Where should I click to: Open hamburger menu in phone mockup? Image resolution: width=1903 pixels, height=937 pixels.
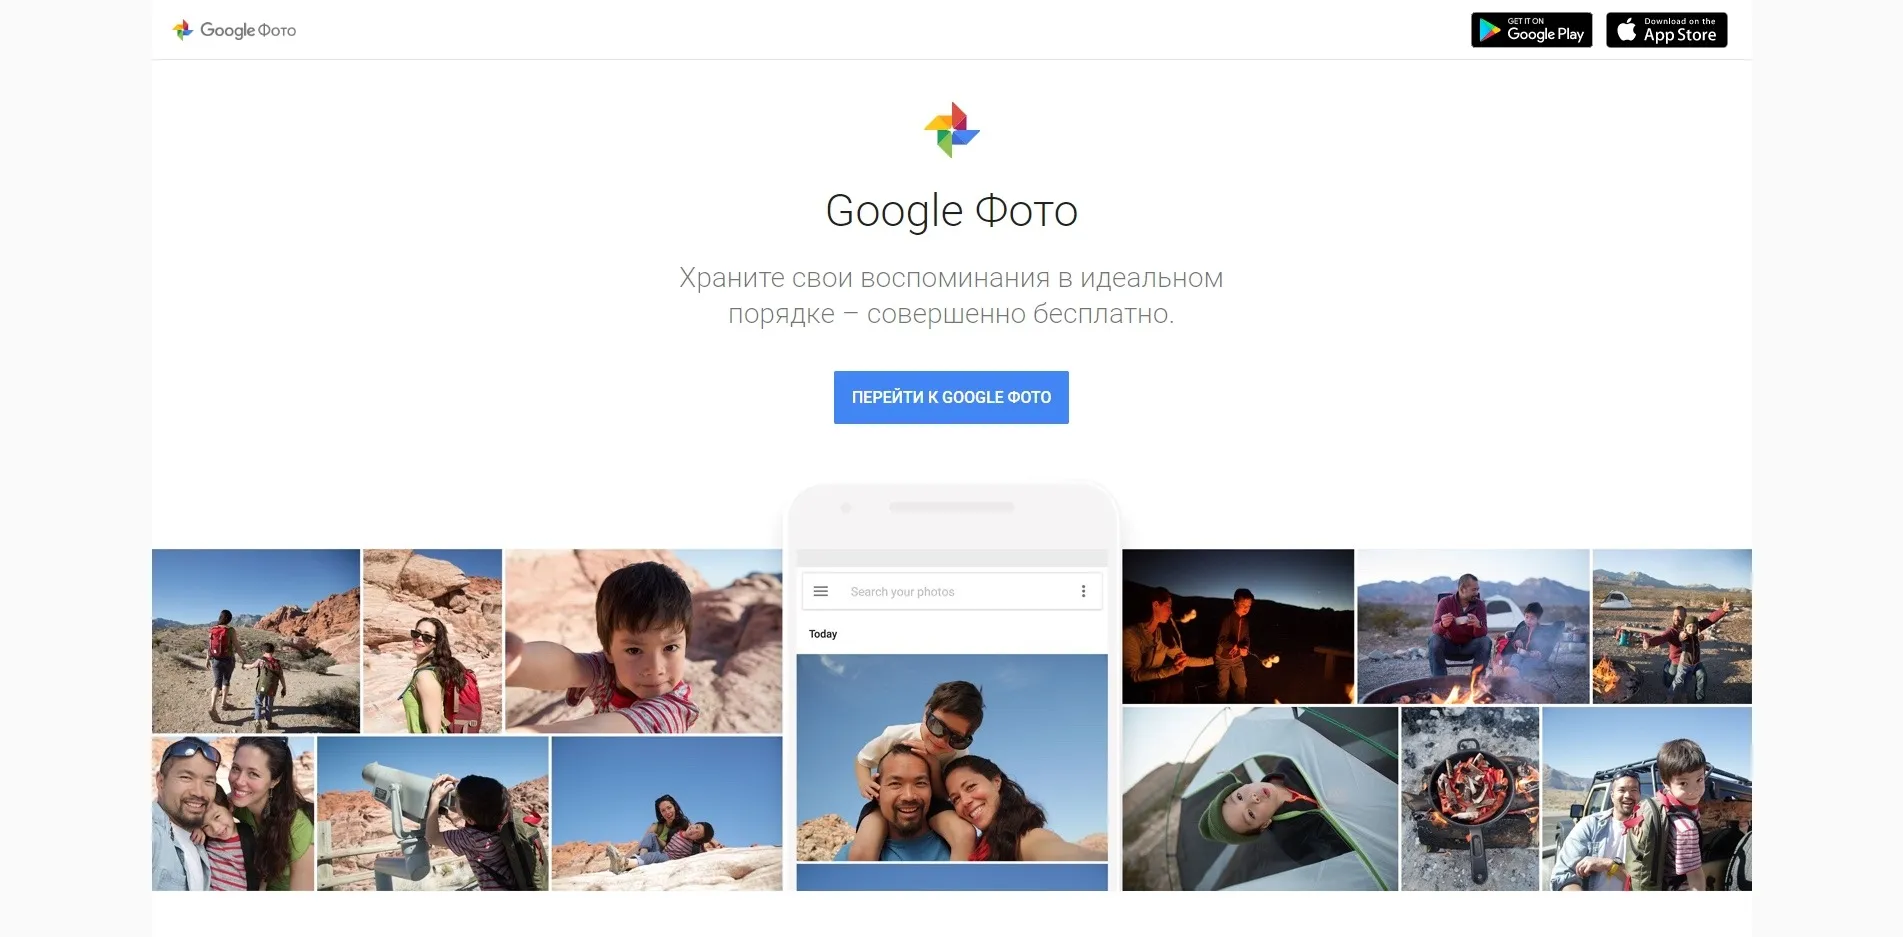tap(821, 591)
